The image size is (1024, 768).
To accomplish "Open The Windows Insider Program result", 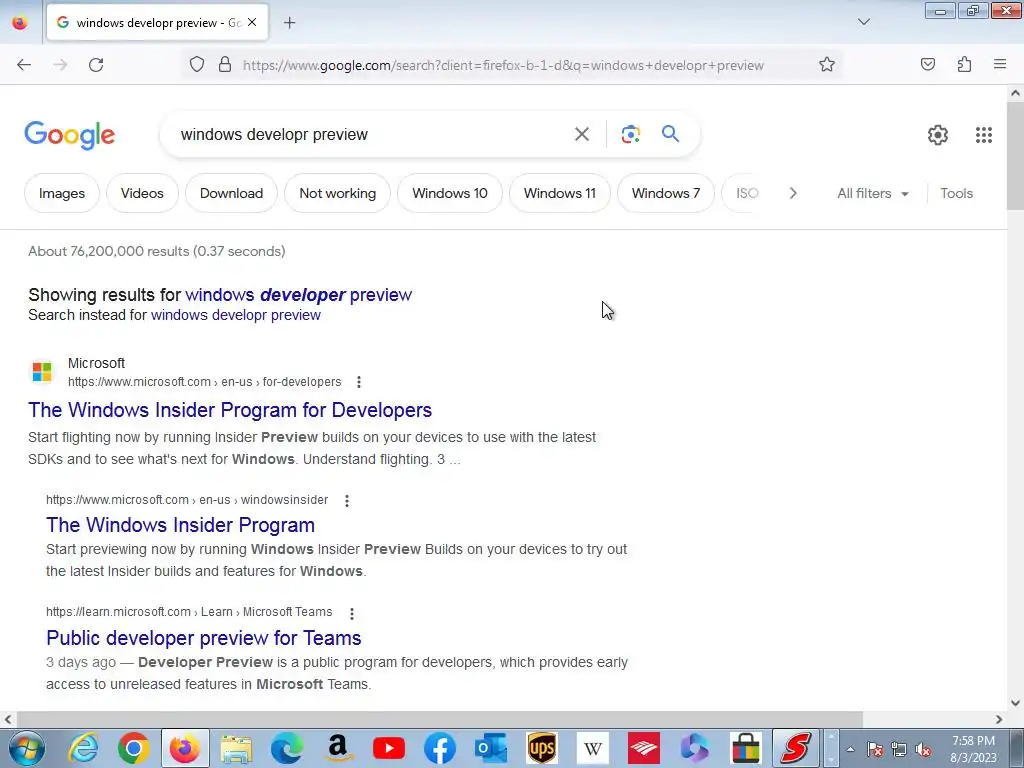I will point(180,525).
